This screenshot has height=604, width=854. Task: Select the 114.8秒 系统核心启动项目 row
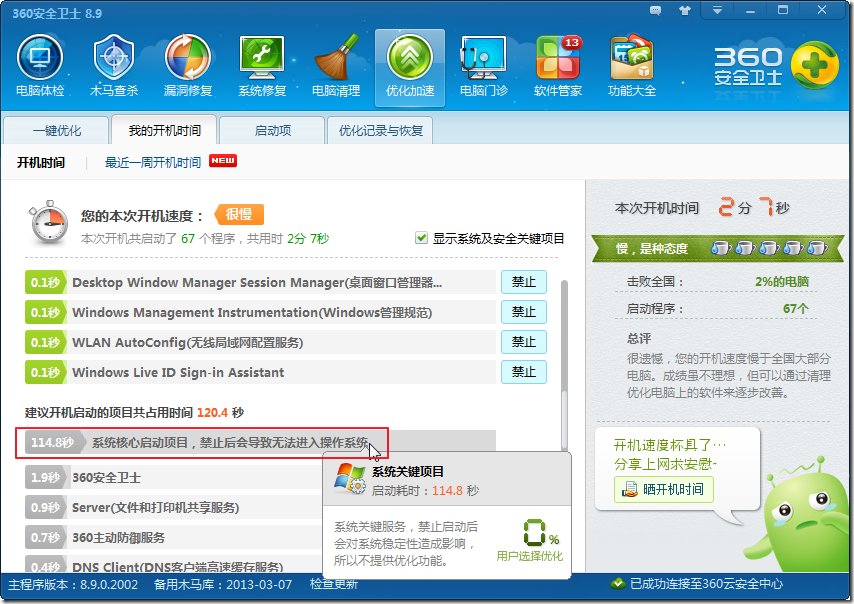tap(260, 442)
